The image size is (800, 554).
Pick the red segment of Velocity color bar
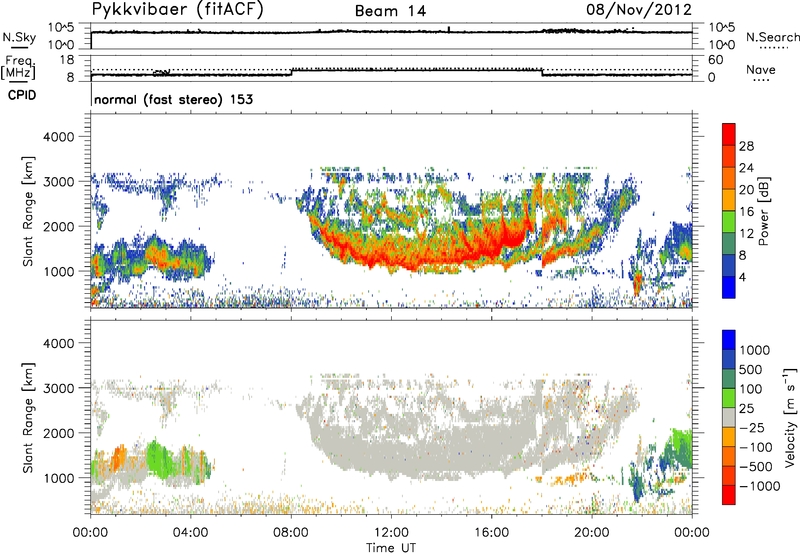tap(729, 495)
